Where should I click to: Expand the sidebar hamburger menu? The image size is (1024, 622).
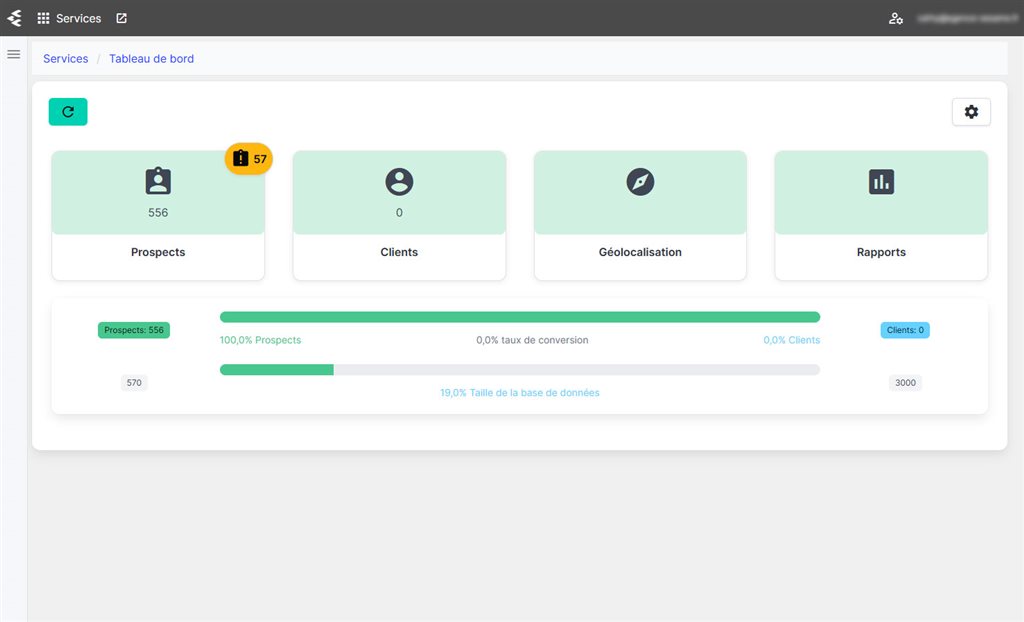[x=14, y=54]
